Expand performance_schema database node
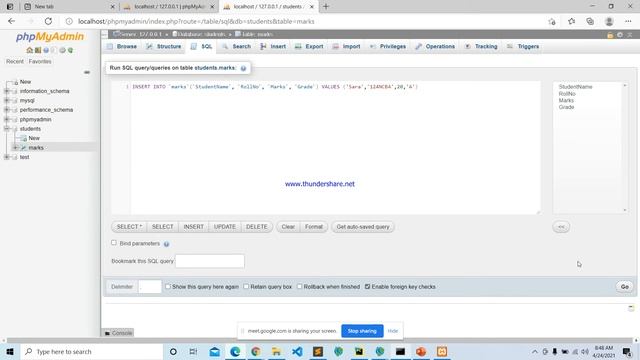The image size is (640, 360). 7,110
